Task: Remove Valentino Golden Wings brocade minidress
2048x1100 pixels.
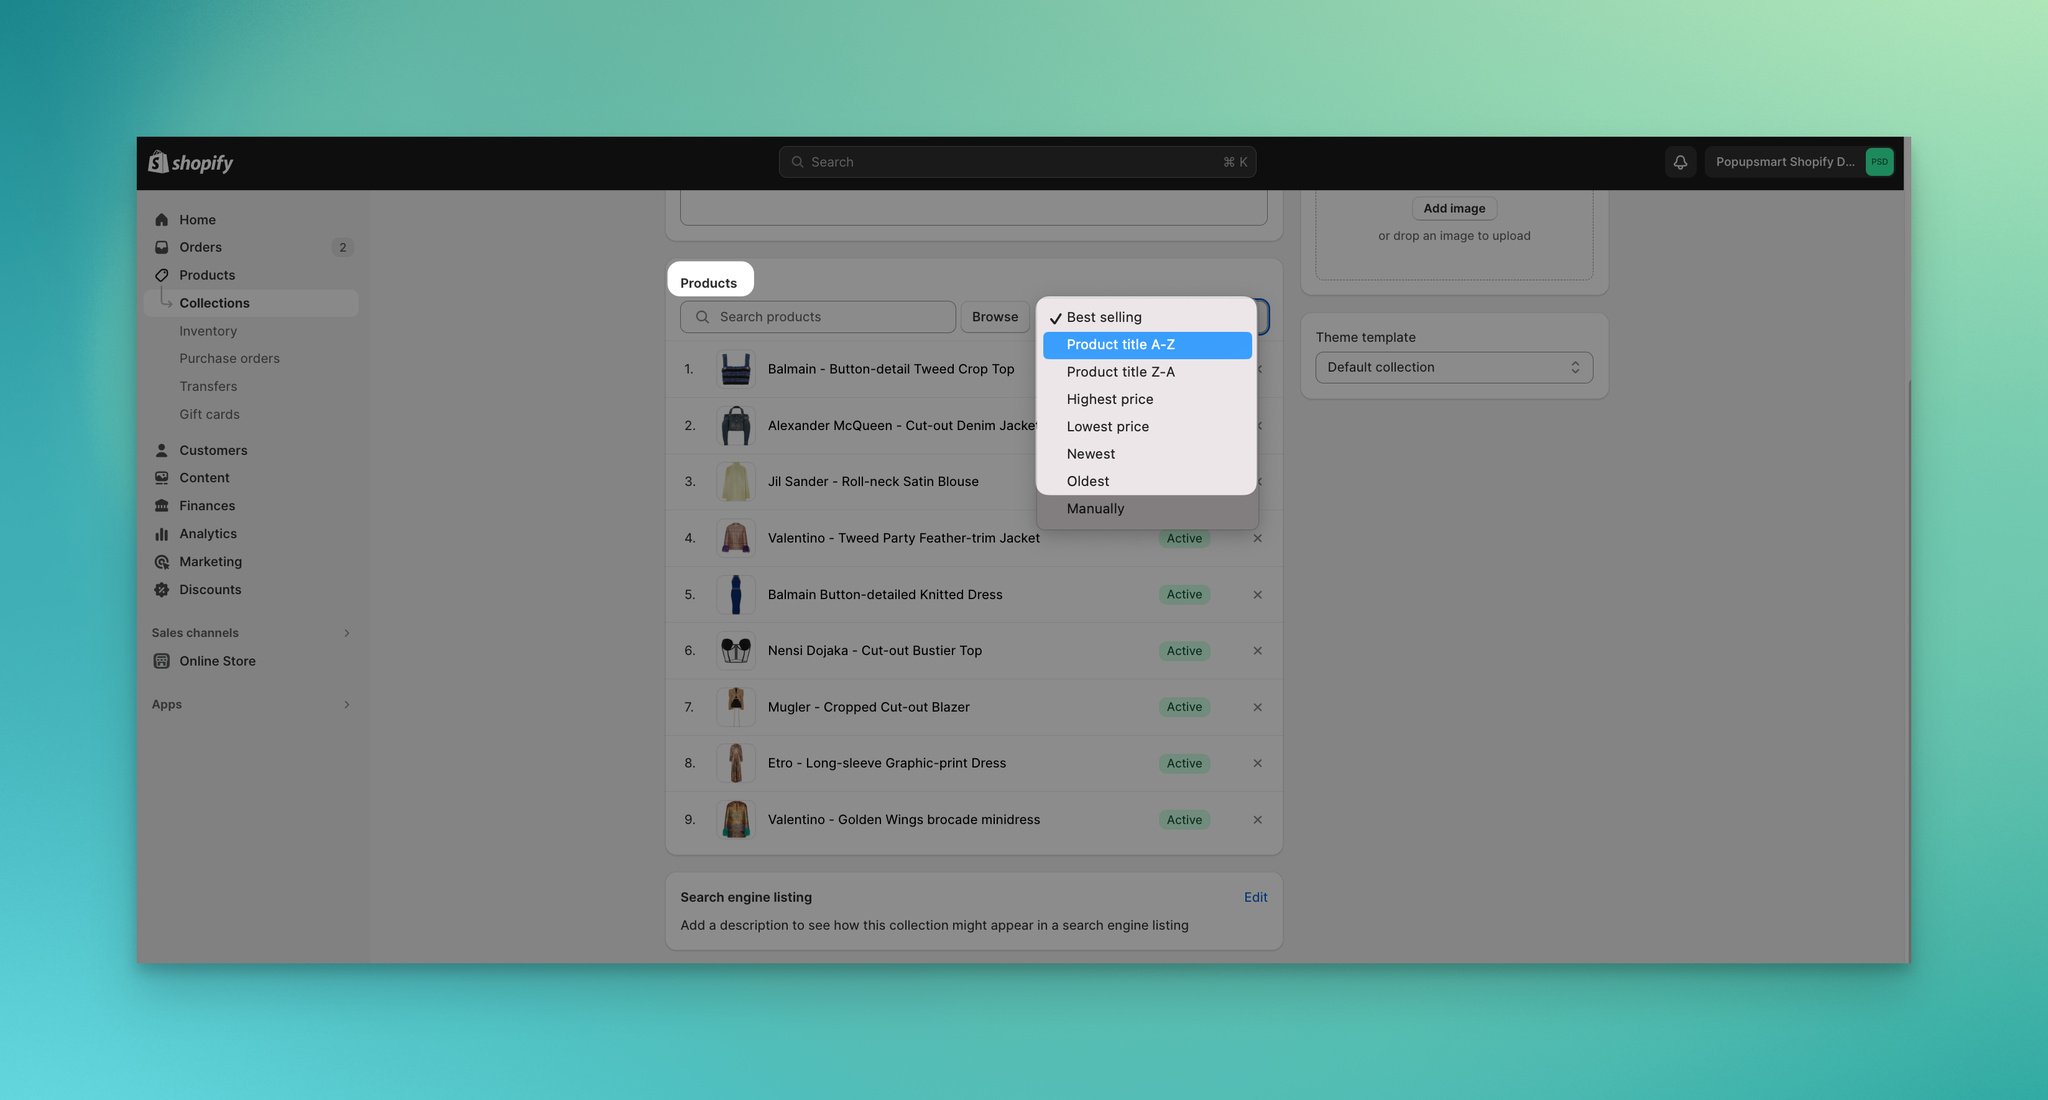Action: click(x=1257, y=820)
